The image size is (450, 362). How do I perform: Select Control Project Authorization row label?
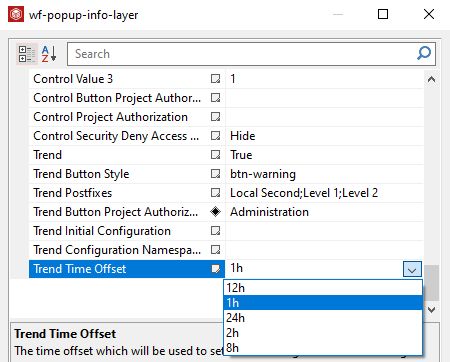(x=110, y=117)
